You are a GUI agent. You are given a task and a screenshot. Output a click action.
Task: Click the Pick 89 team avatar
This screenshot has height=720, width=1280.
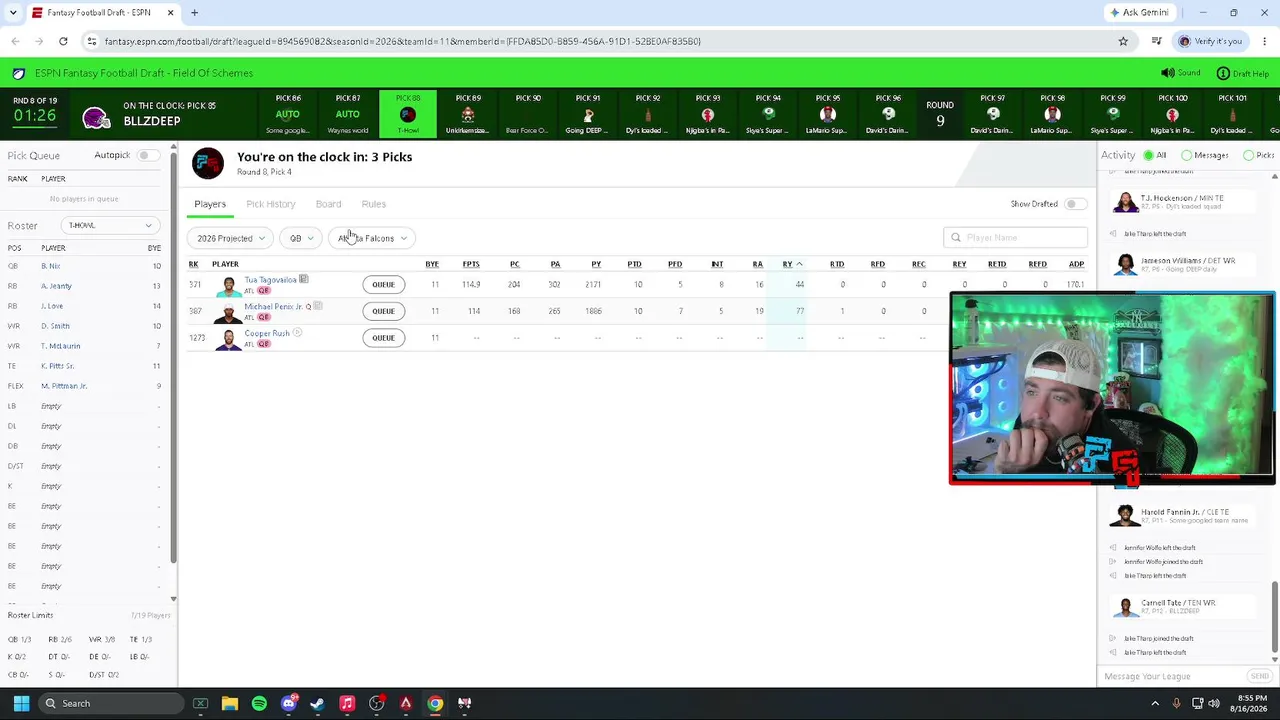coord(468,115)
